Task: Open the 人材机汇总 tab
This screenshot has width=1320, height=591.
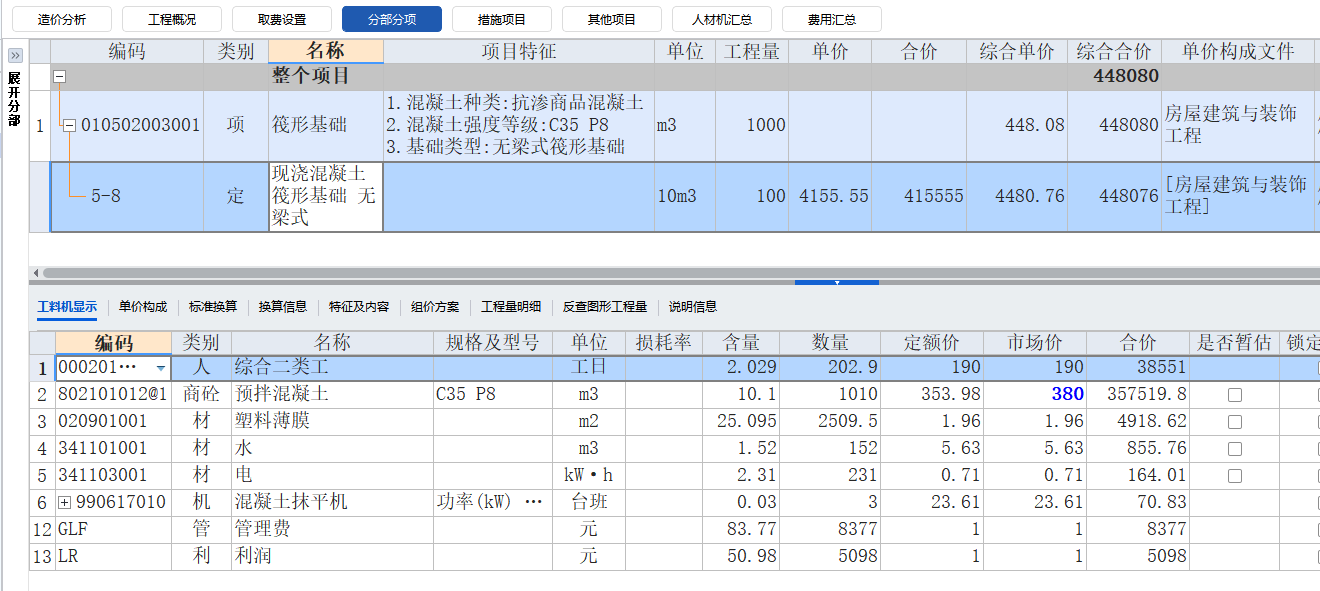Action: click(x=724, y=18)
